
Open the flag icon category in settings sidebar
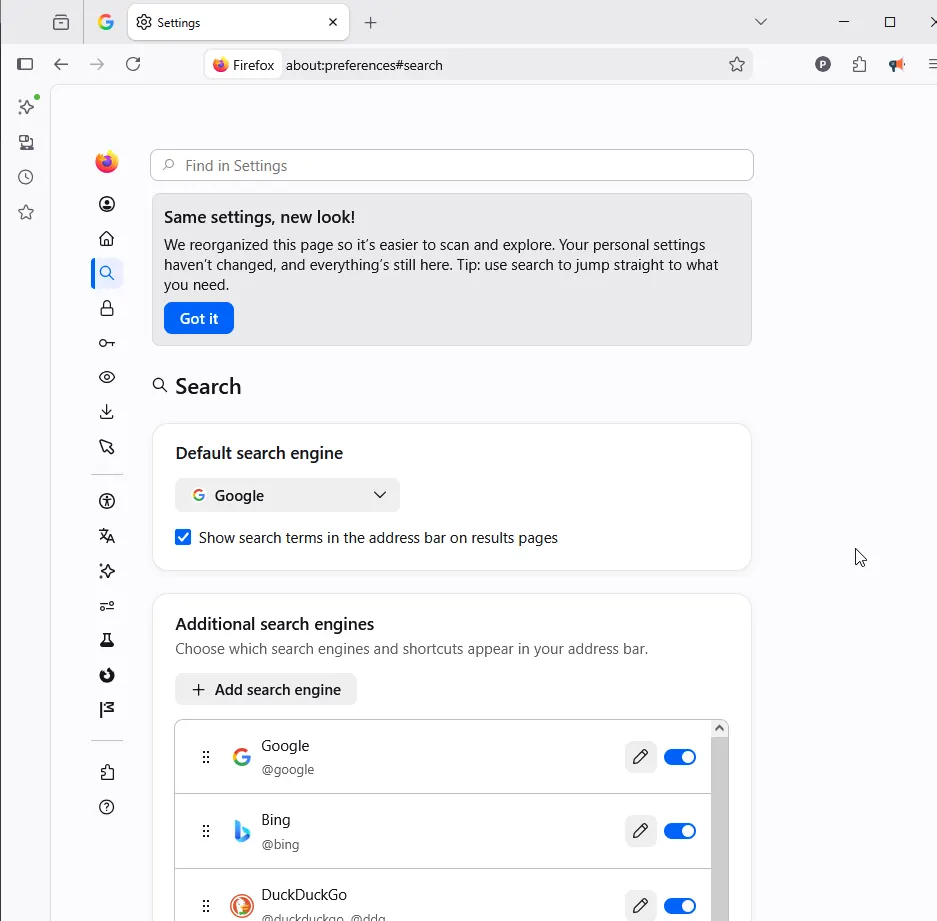107,709
